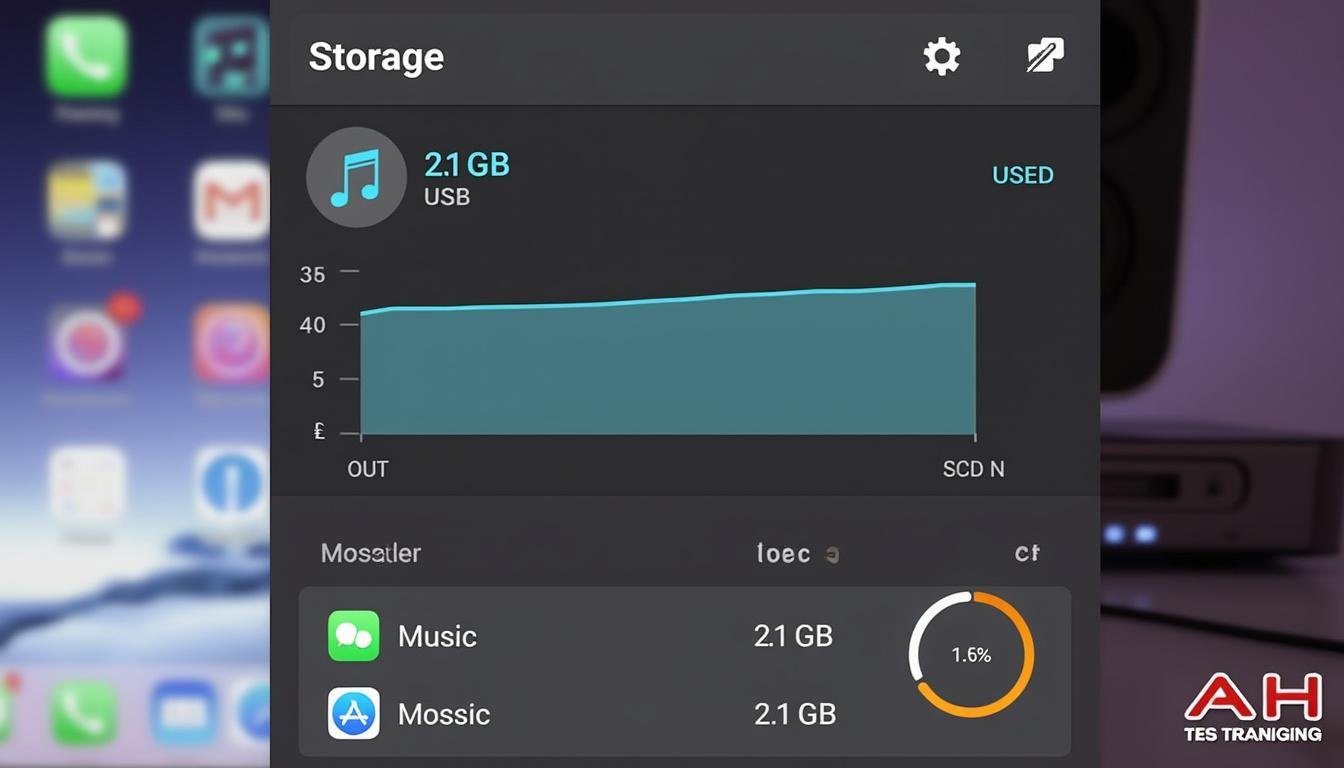The height and width of the screenshot is (768, 1344).
Task: Expand the Mosatler column header
Action: click(371, 553)
